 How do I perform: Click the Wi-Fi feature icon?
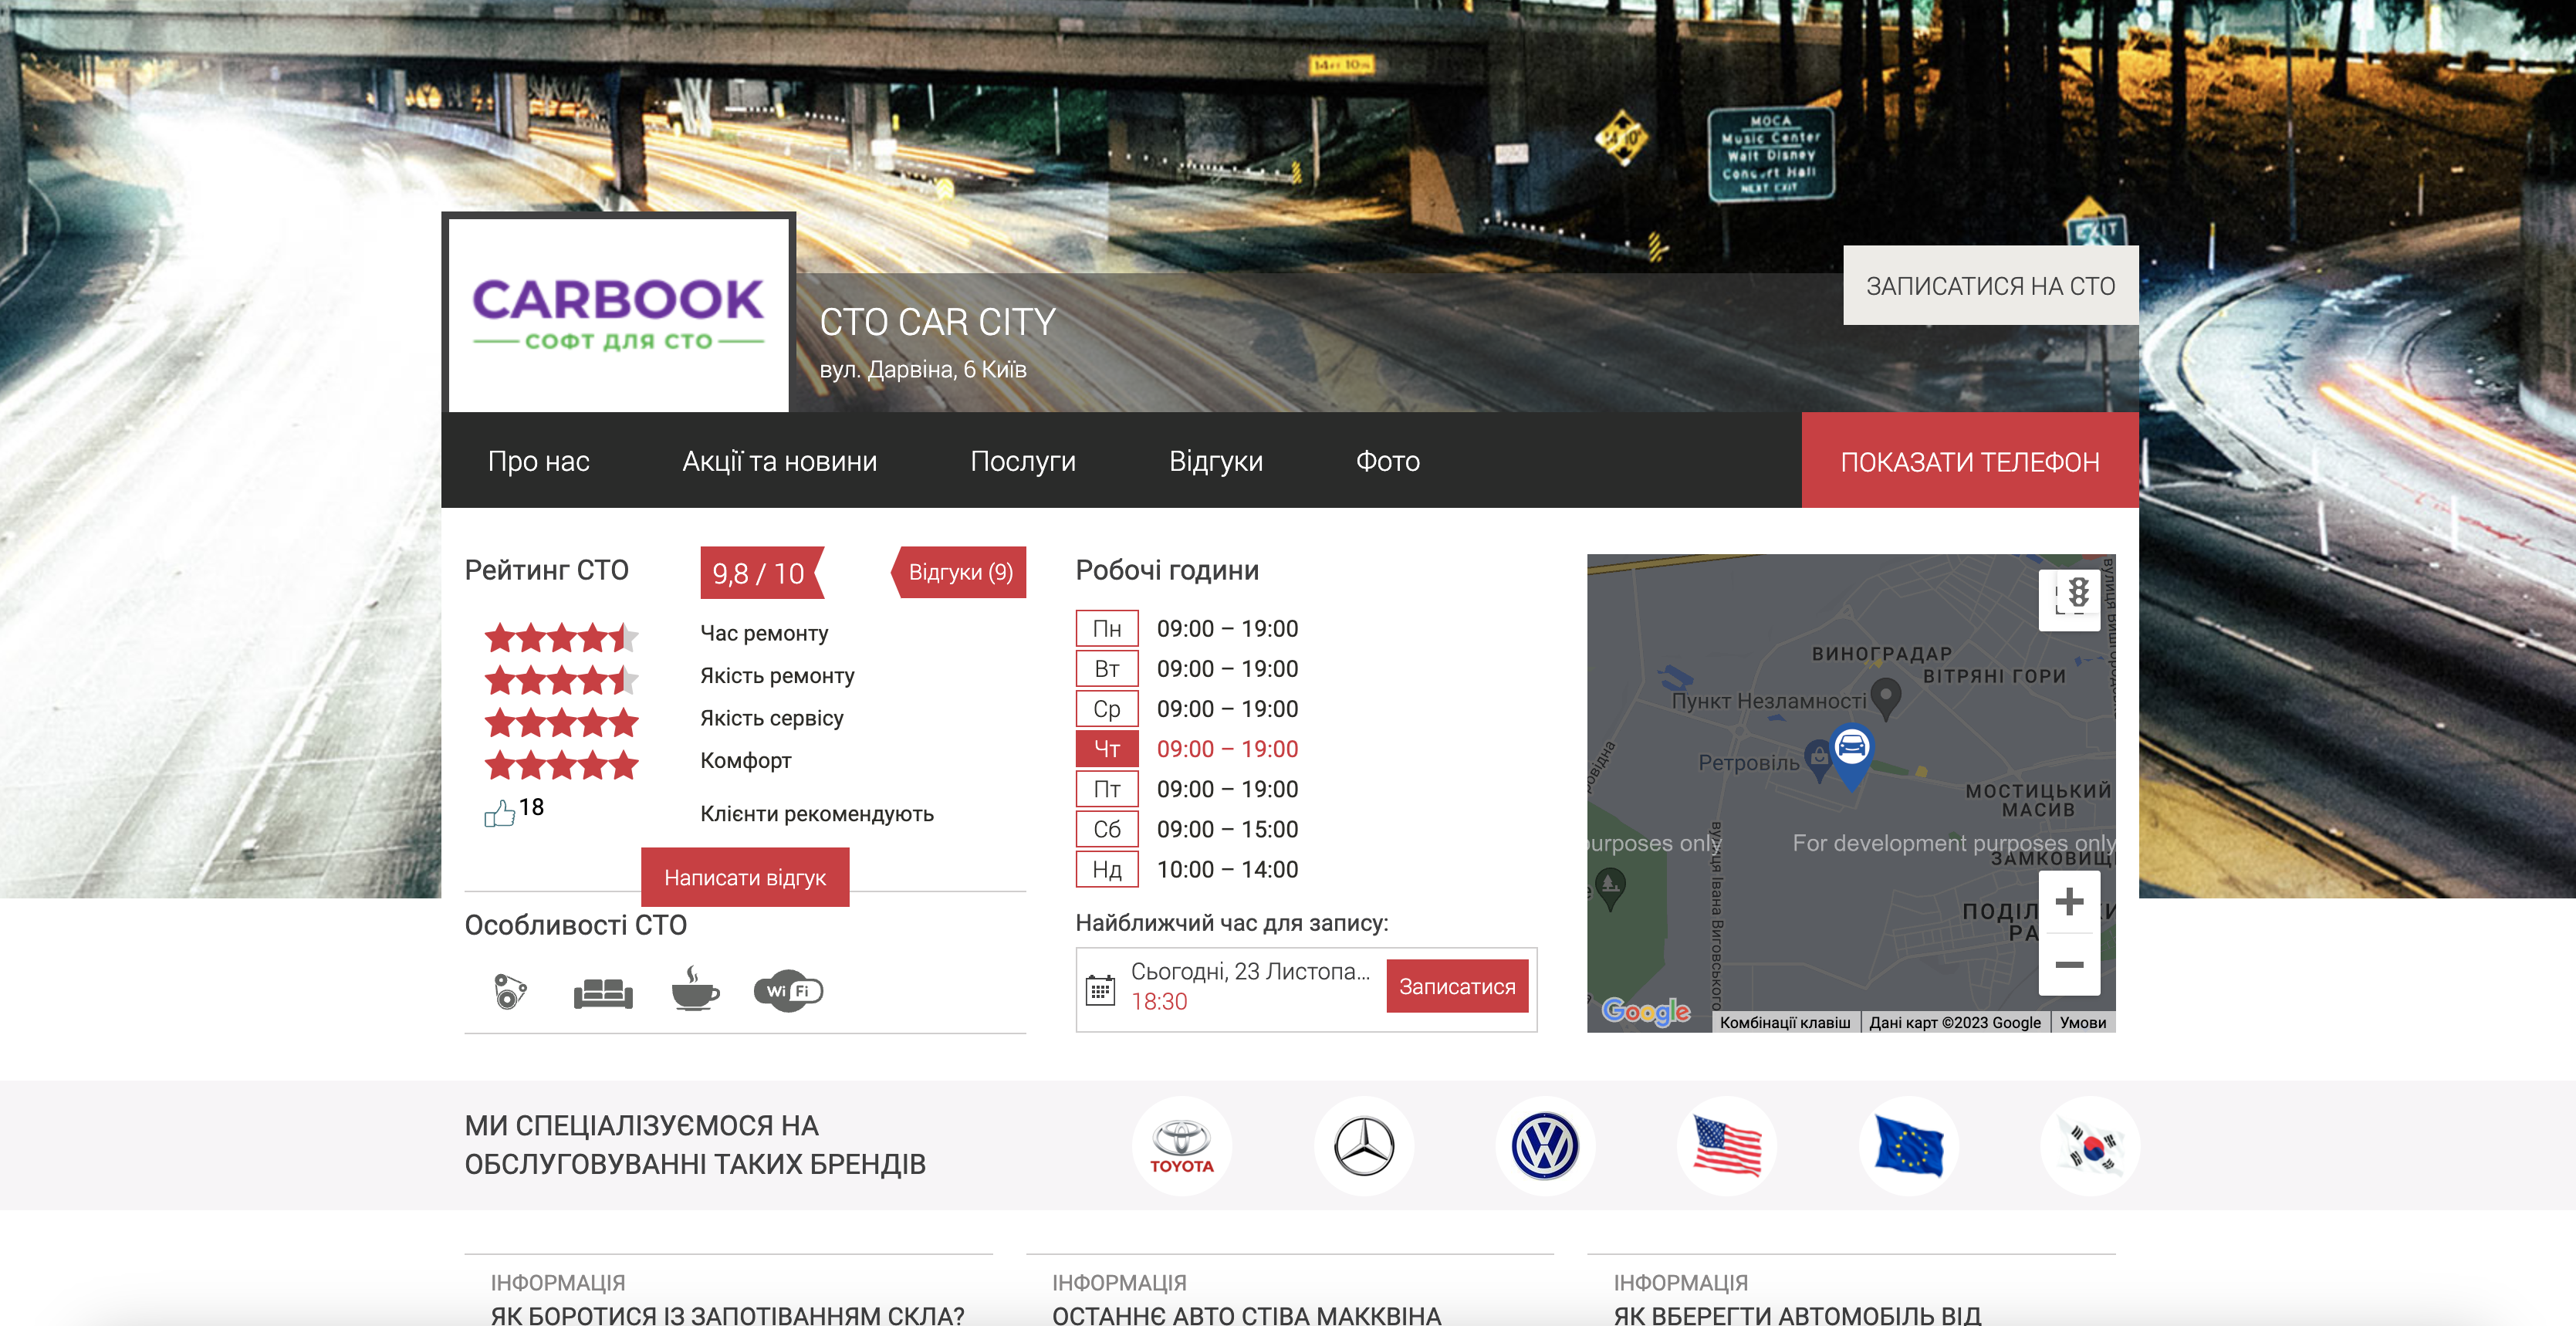tap(788, 991)
